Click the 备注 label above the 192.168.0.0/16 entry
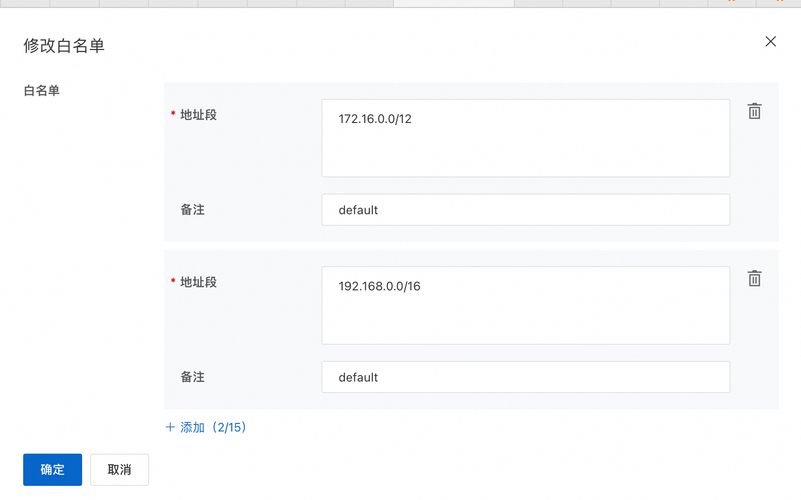 [193, 209]
